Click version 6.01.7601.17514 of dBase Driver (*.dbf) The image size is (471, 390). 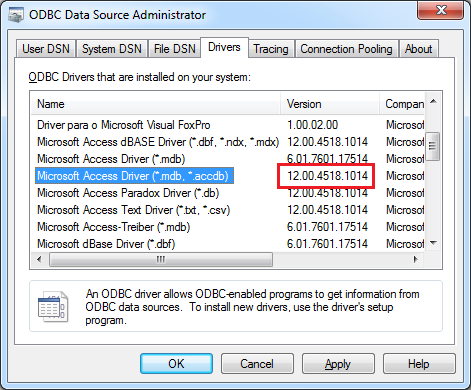[327, 244]
